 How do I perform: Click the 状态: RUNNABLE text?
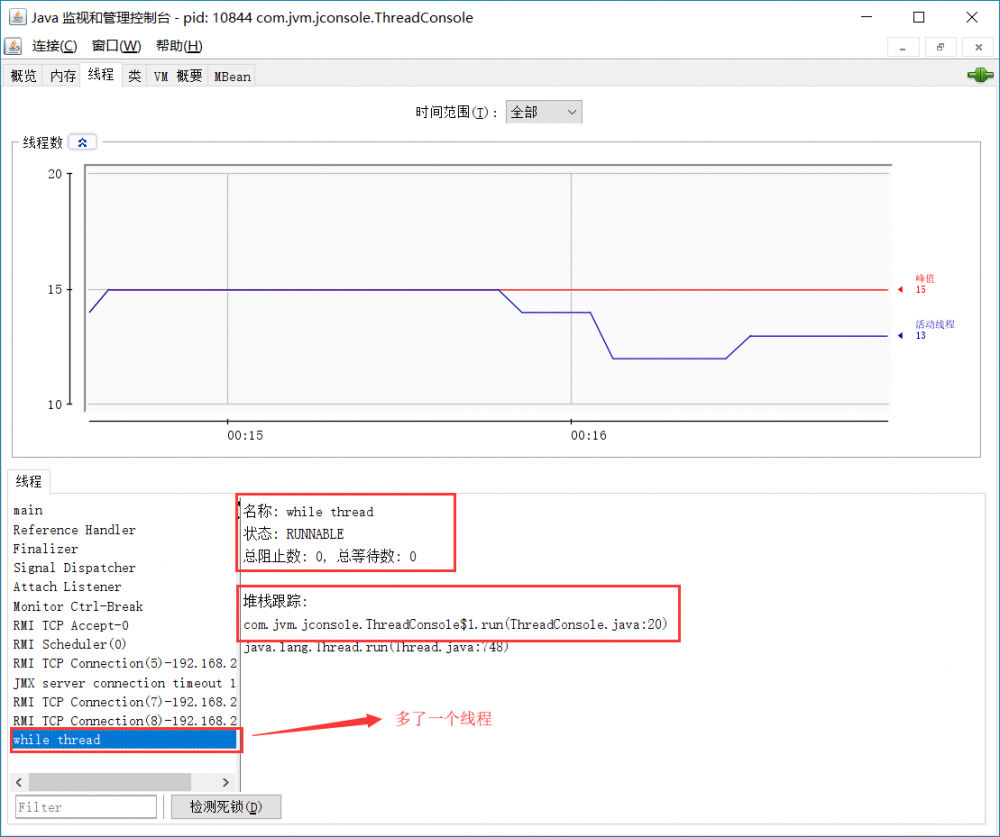pyautogui.click(x=293, y=534)
